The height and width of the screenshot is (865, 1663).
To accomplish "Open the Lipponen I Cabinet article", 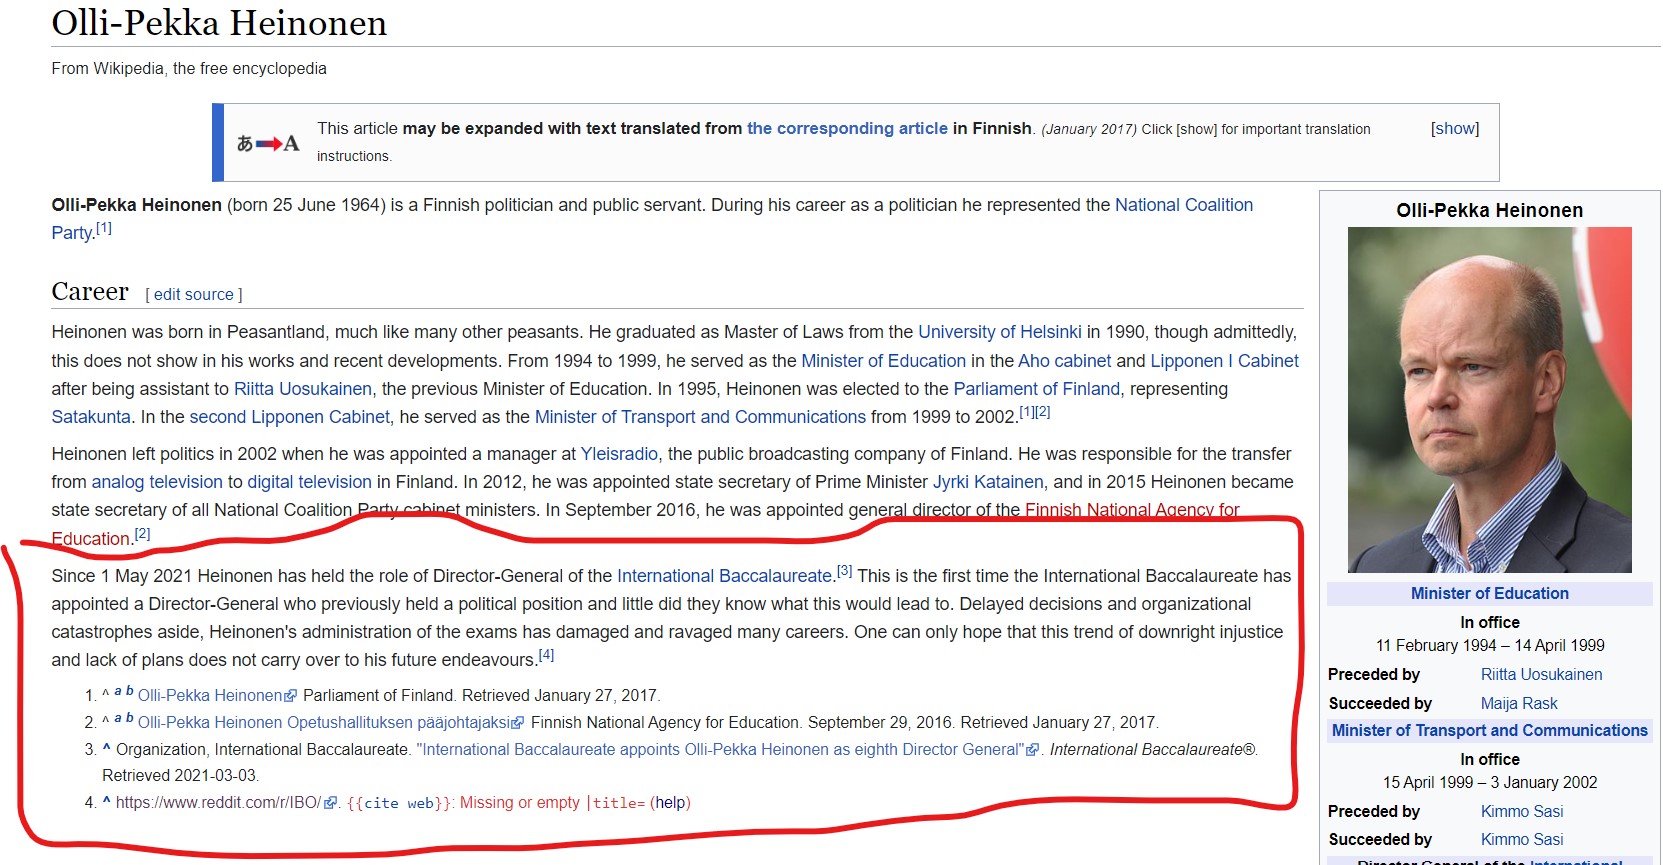I will 1225,361.
